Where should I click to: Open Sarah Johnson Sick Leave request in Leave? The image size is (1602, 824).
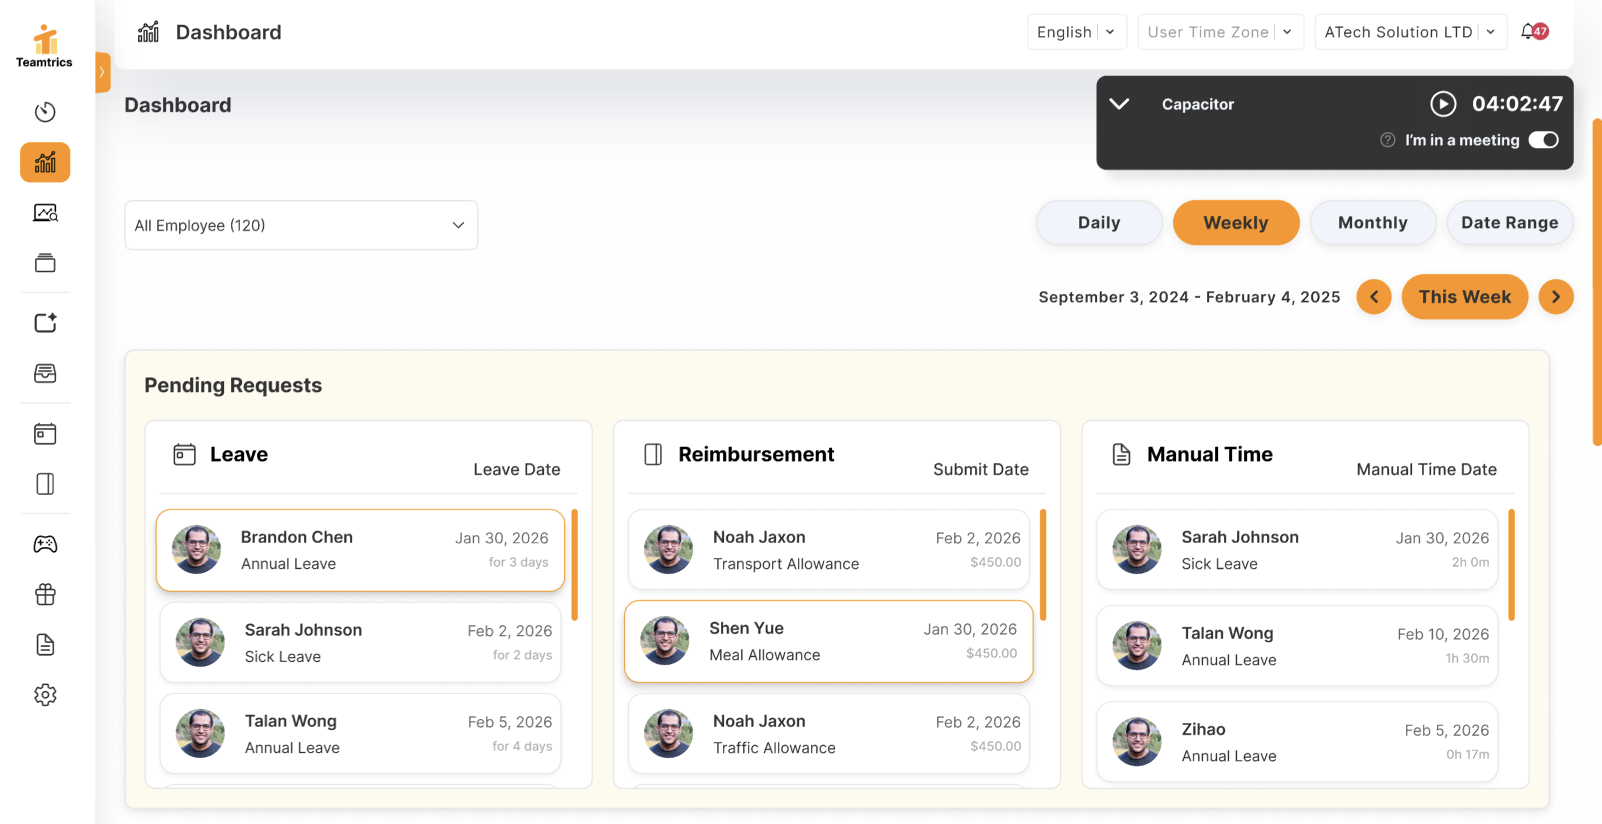[360, 643]
